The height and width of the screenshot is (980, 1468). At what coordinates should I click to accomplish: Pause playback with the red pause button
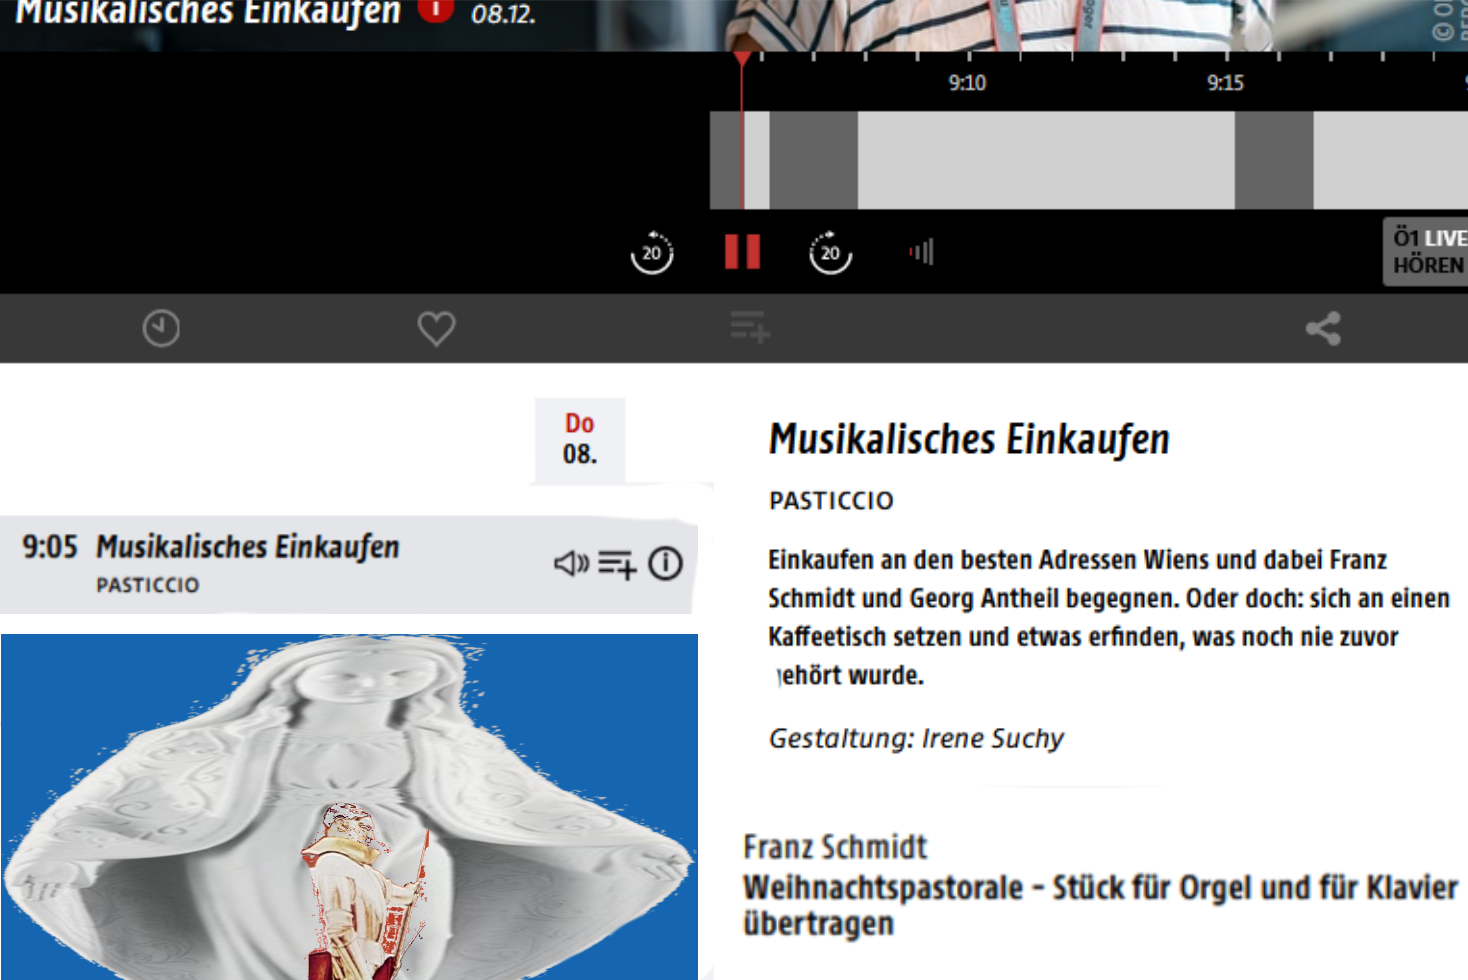[742, 252]
